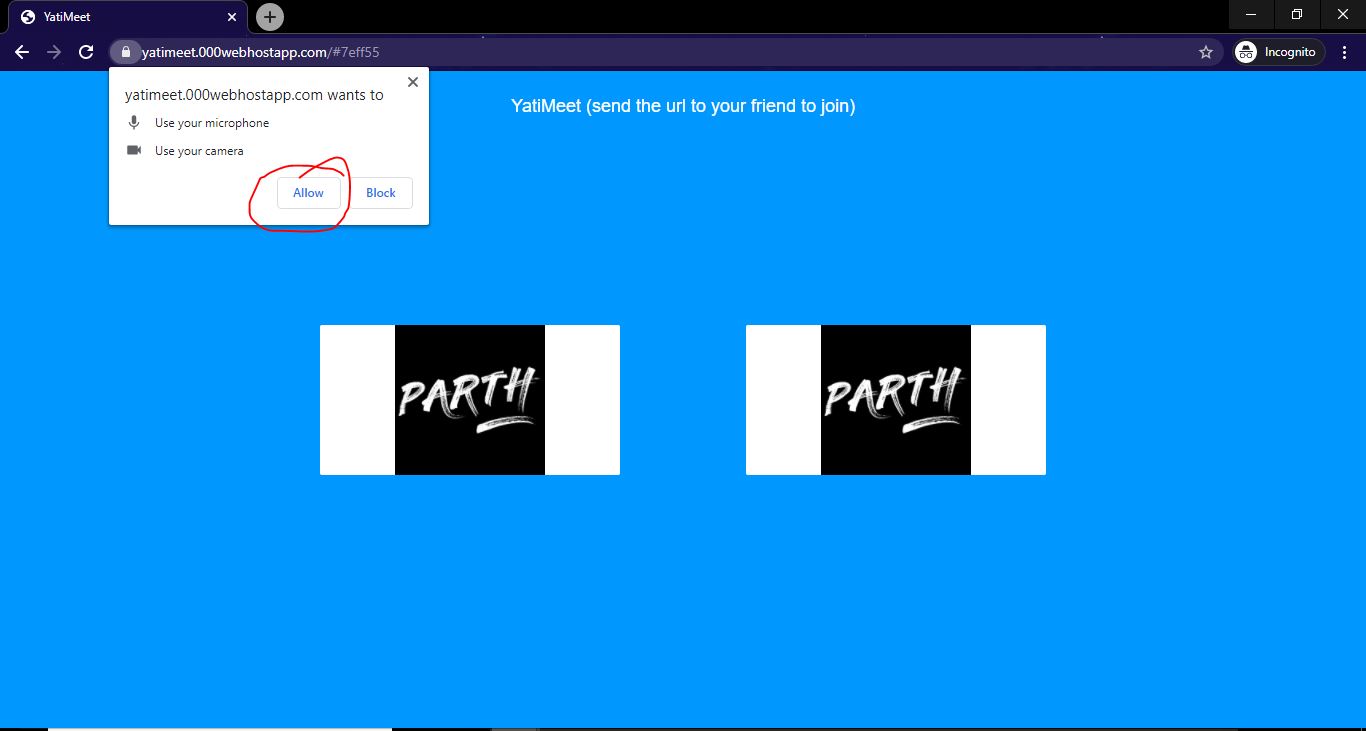Open Chrome three-dot menu
1366x731 pixels.
pyautogui.click(x=1346, y=52)
